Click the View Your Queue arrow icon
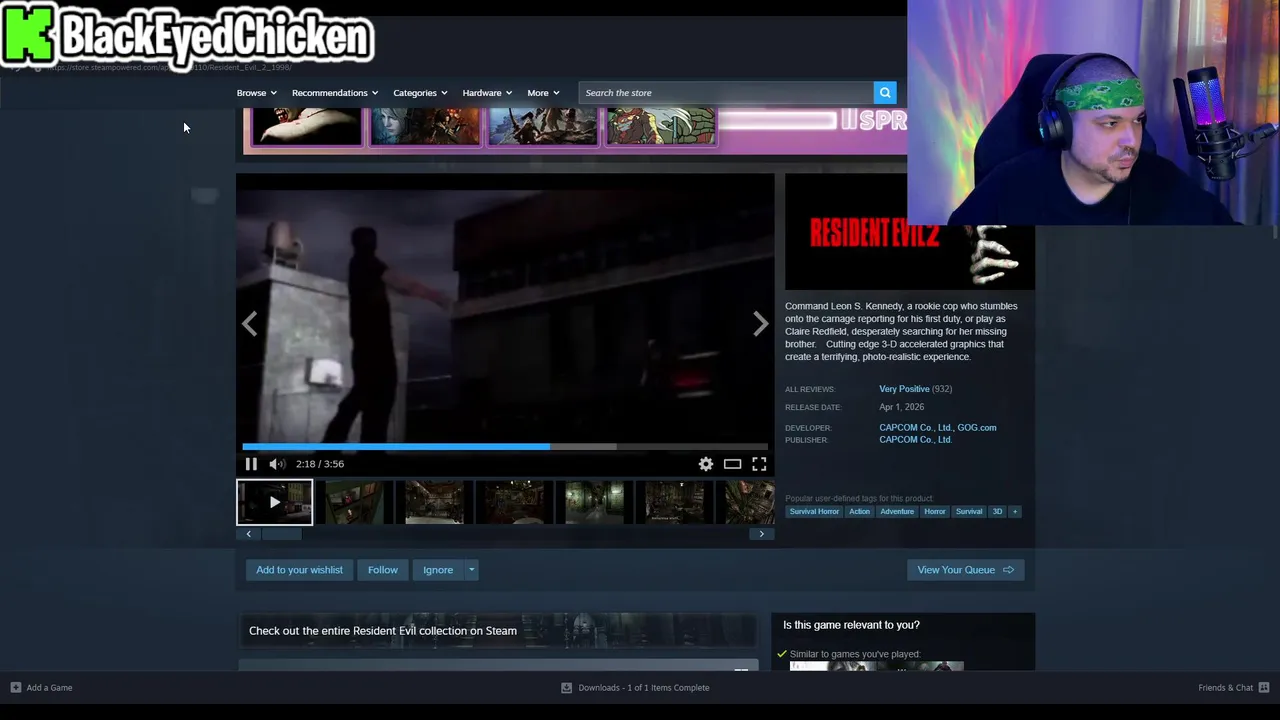 pyautogui.click(x=1008, y=570)
